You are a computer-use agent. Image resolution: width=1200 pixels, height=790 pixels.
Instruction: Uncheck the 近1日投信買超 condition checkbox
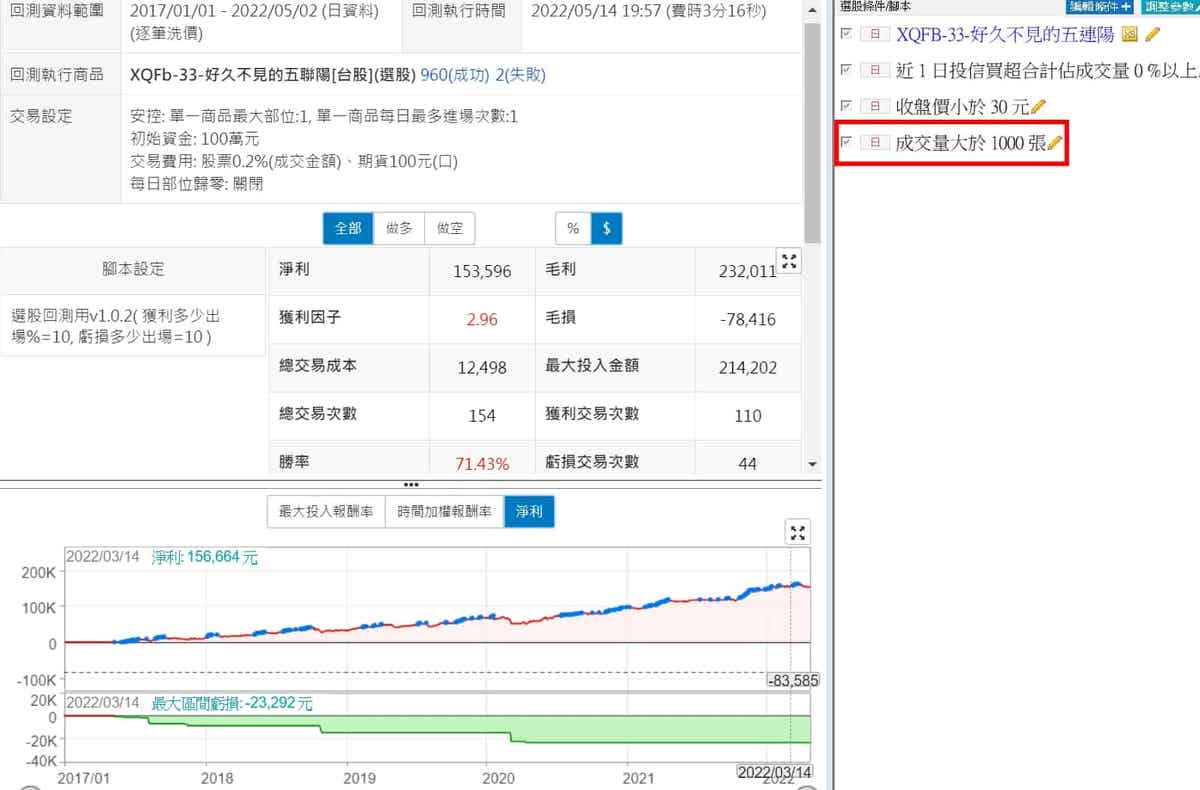point(847,70)
